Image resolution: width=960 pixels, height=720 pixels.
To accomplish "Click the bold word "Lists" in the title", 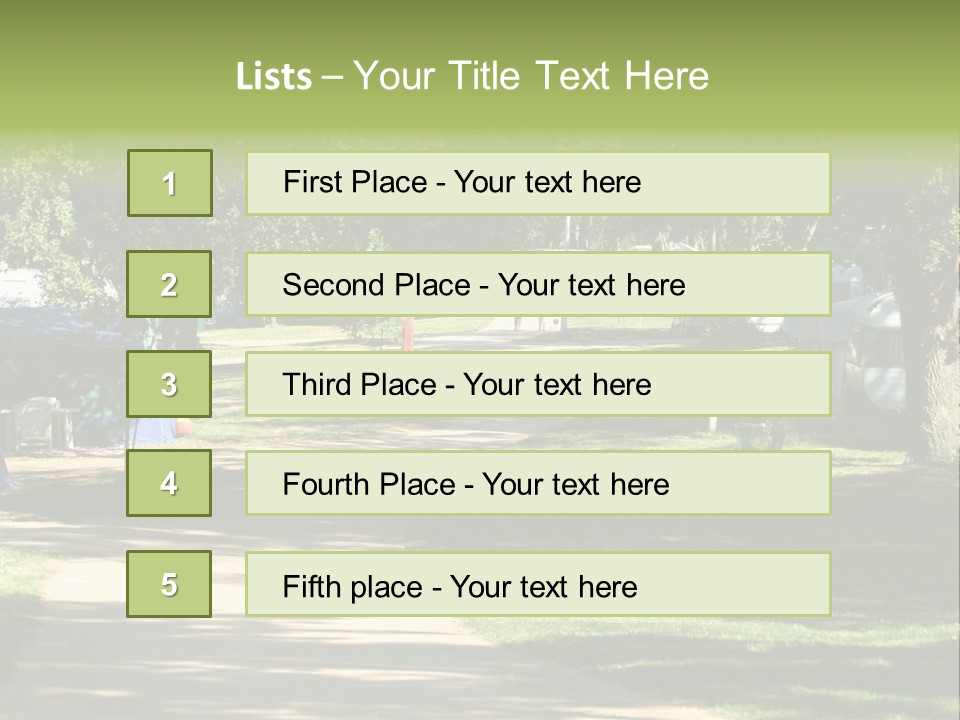I will 273,77.
